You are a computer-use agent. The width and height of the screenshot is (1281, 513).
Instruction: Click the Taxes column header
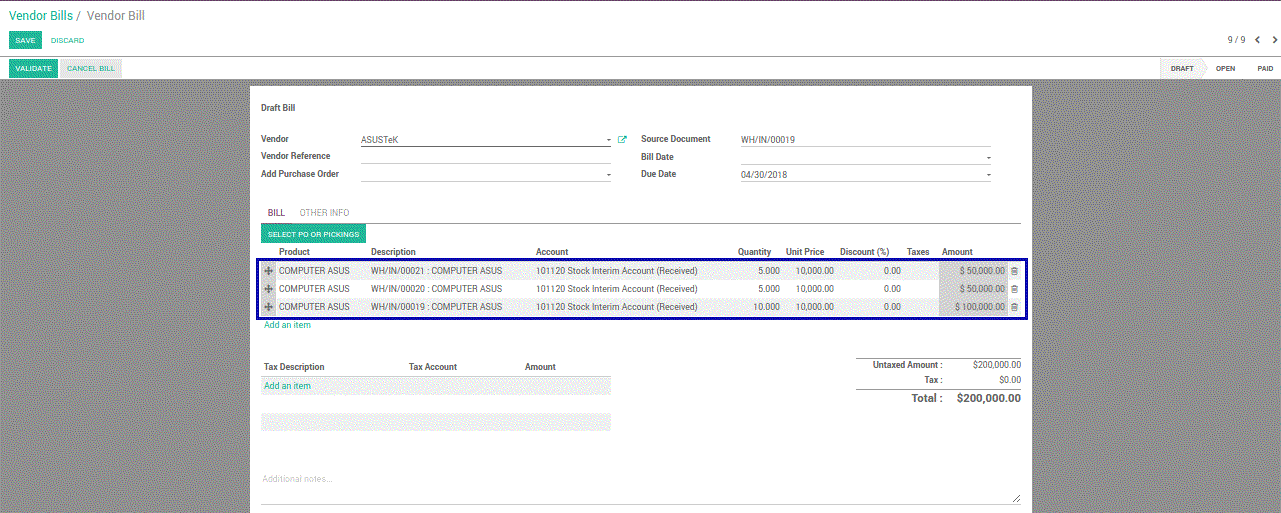[x=918, y=252]
